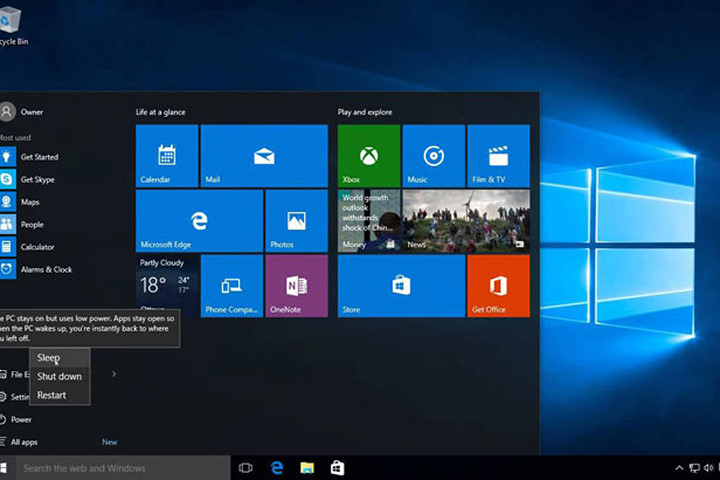Choose Restart from the power menu
This screenshot has width=720, height=480.
tap(60, 395)
